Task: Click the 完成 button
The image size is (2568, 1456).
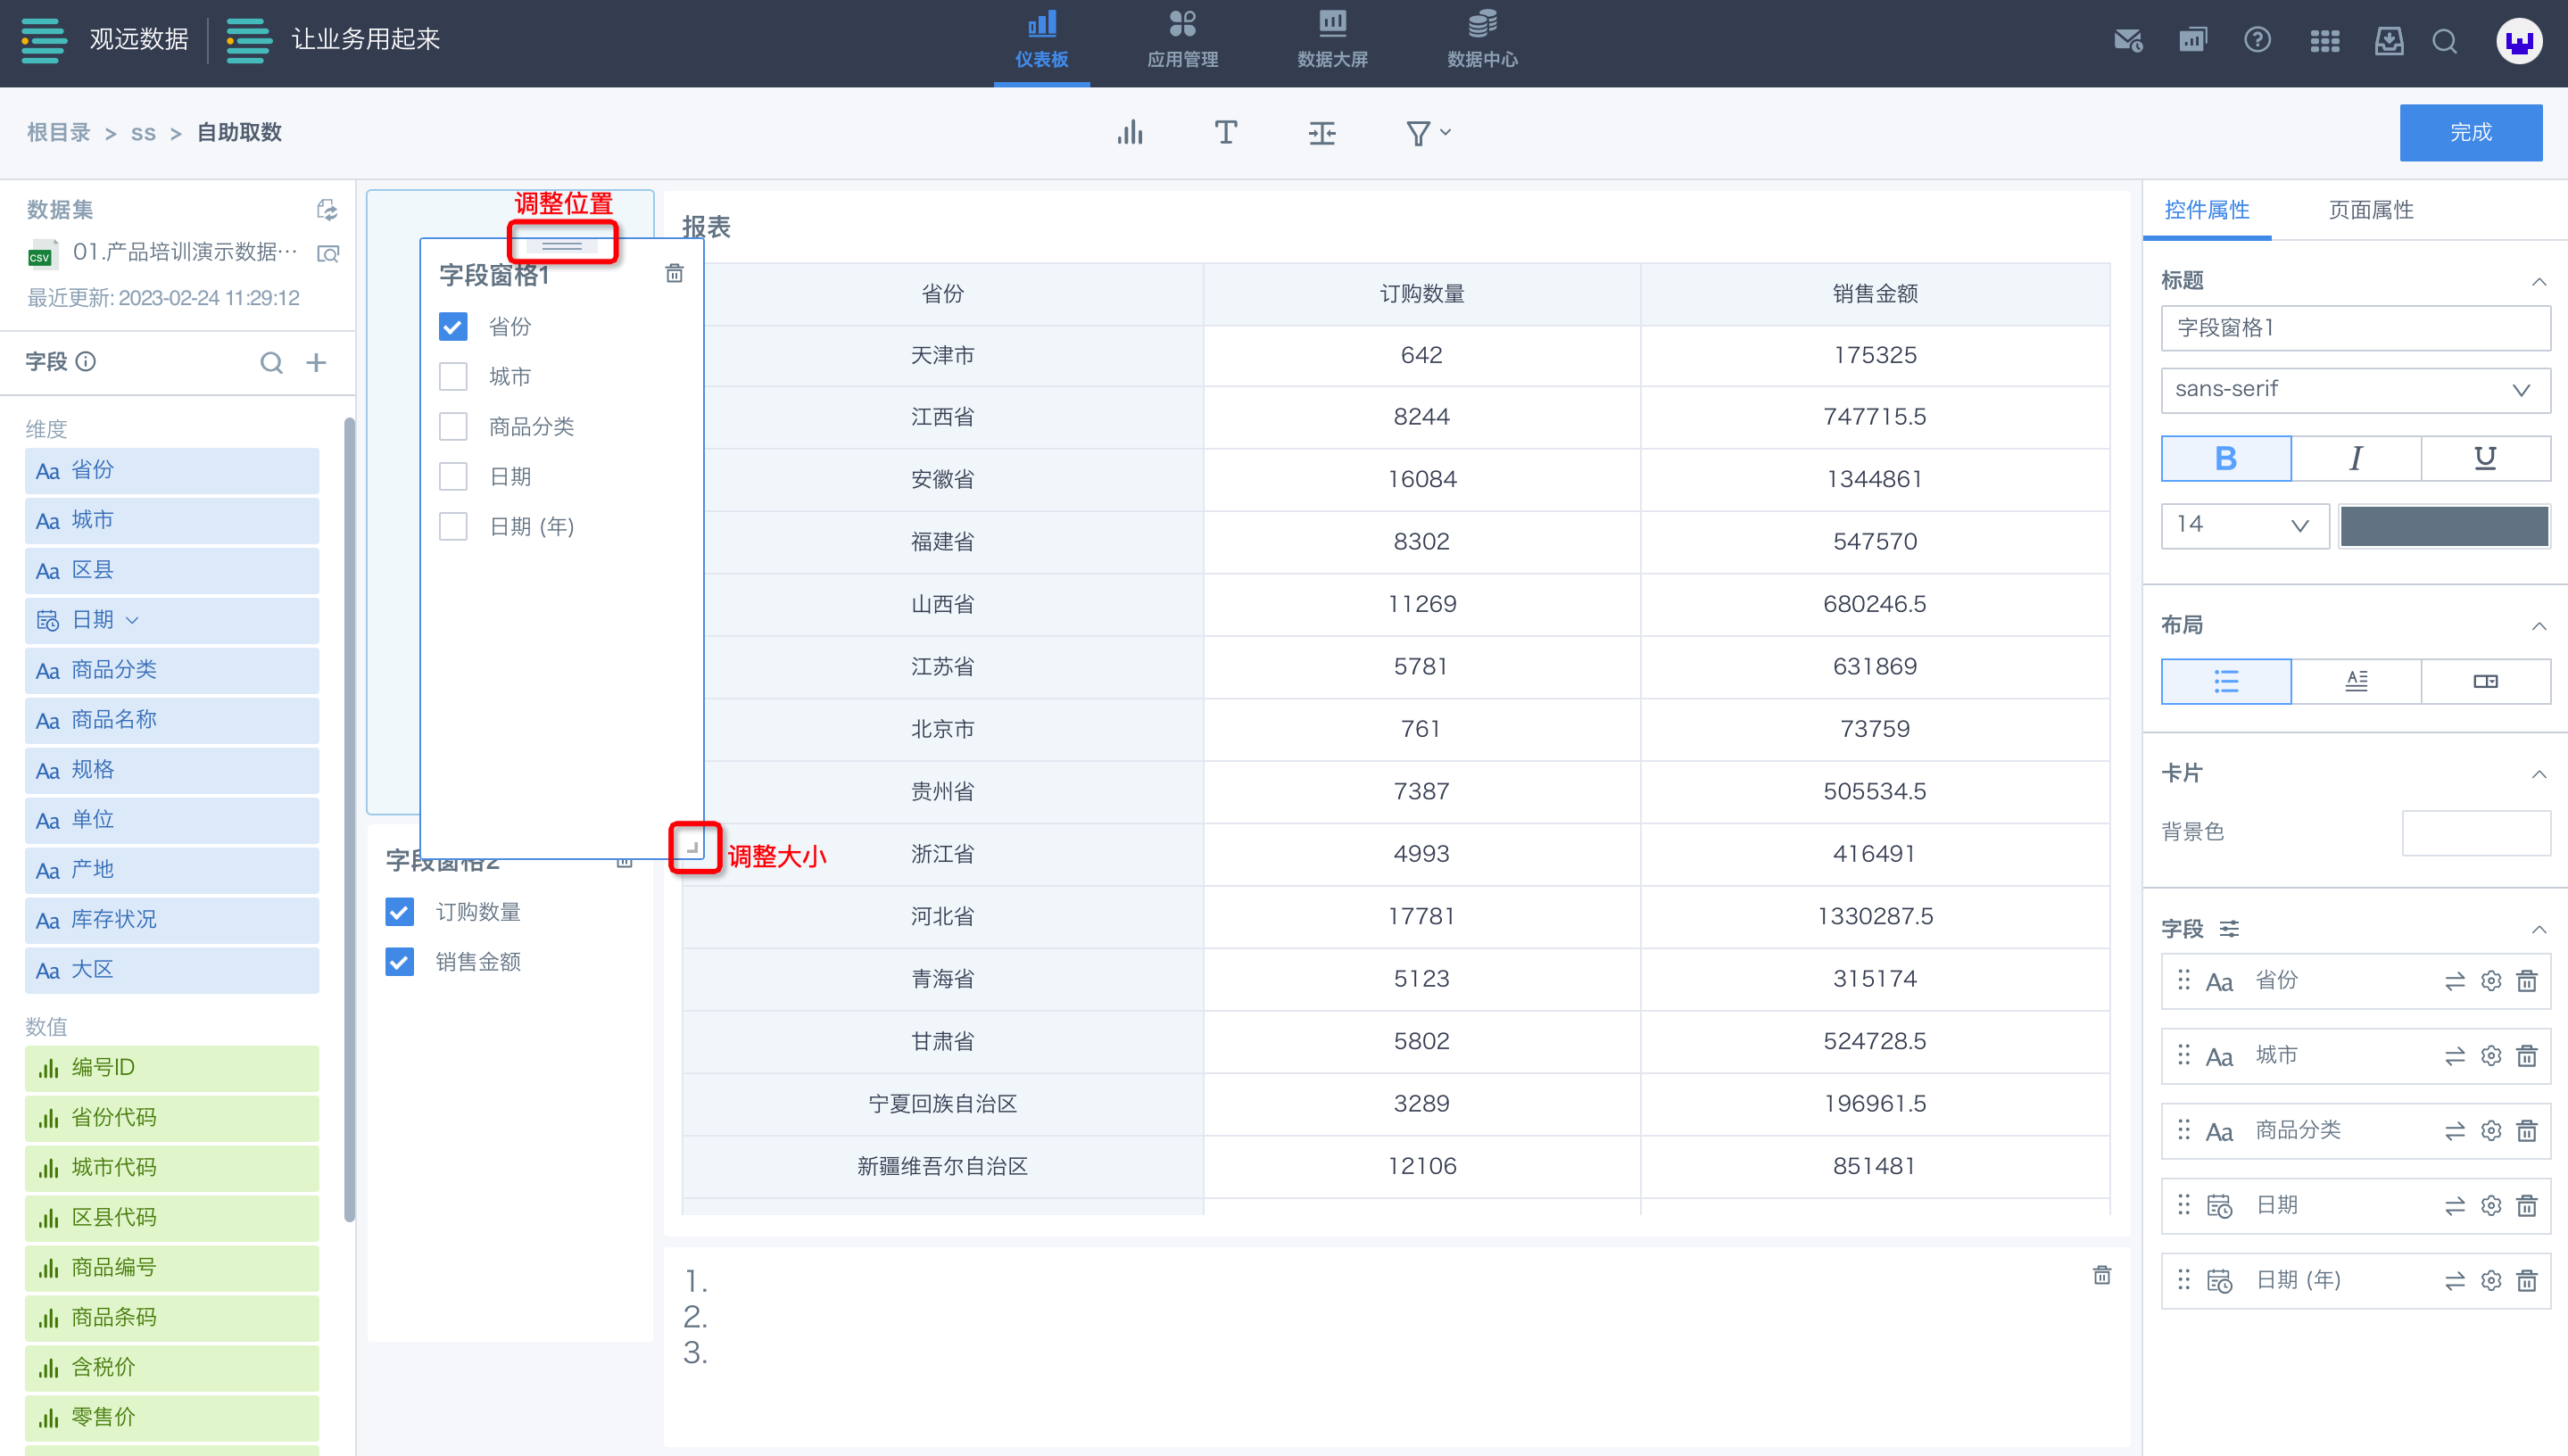Action: [x=2470, y=133]
